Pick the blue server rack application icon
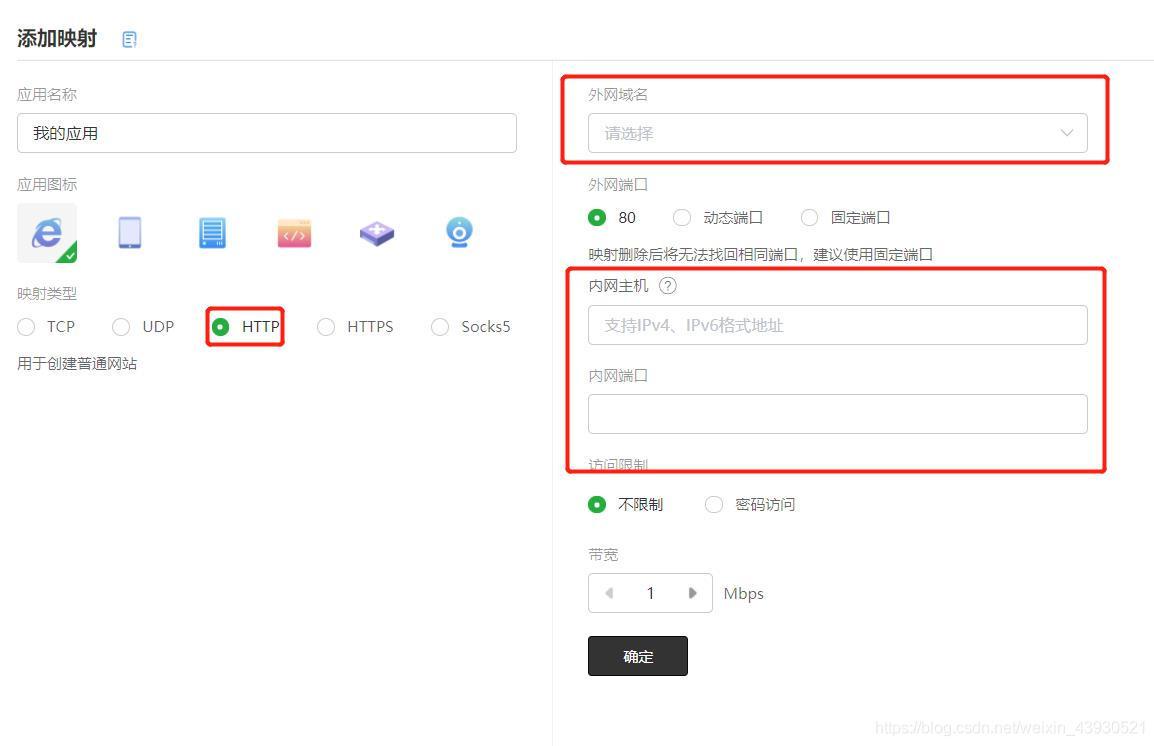This screenshot has height=746, width=1154. point(212,232)
